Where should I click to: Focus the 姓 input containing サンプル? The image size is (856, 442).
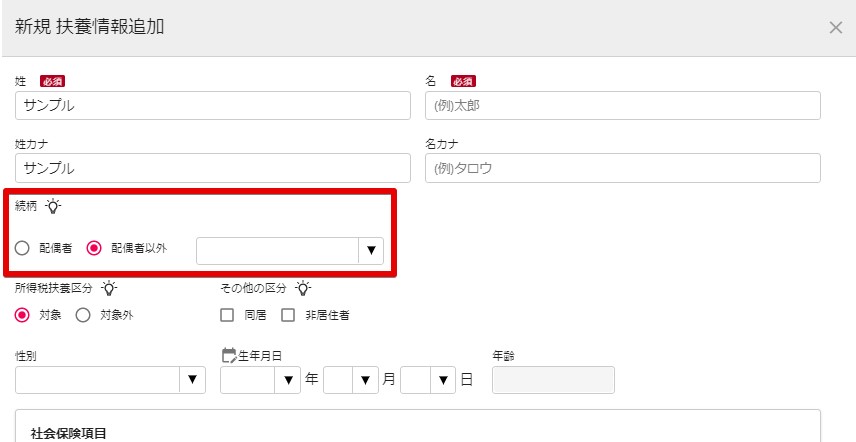213,105
